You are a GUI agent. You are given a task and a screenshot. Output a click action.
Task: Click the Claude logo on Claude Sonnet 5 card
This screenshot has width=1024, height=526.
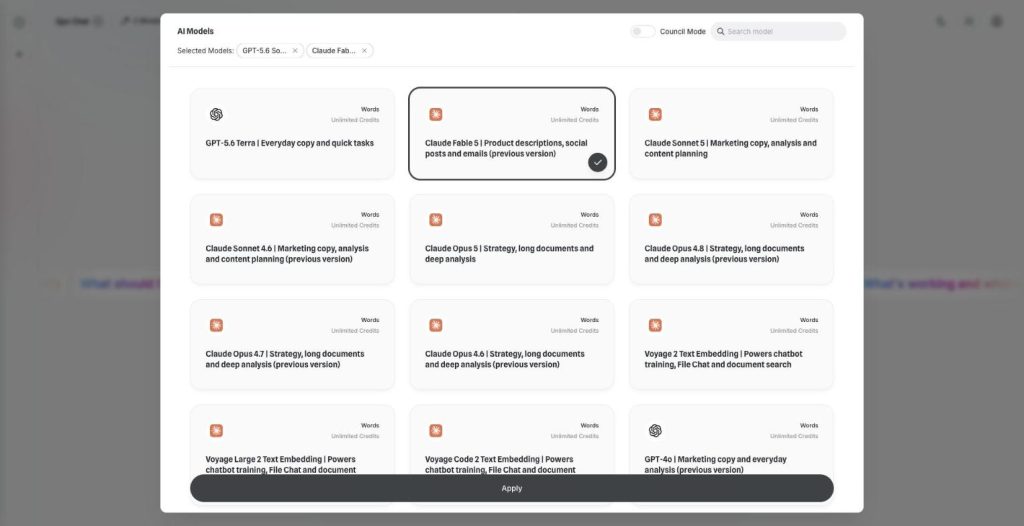coord(655,115)
